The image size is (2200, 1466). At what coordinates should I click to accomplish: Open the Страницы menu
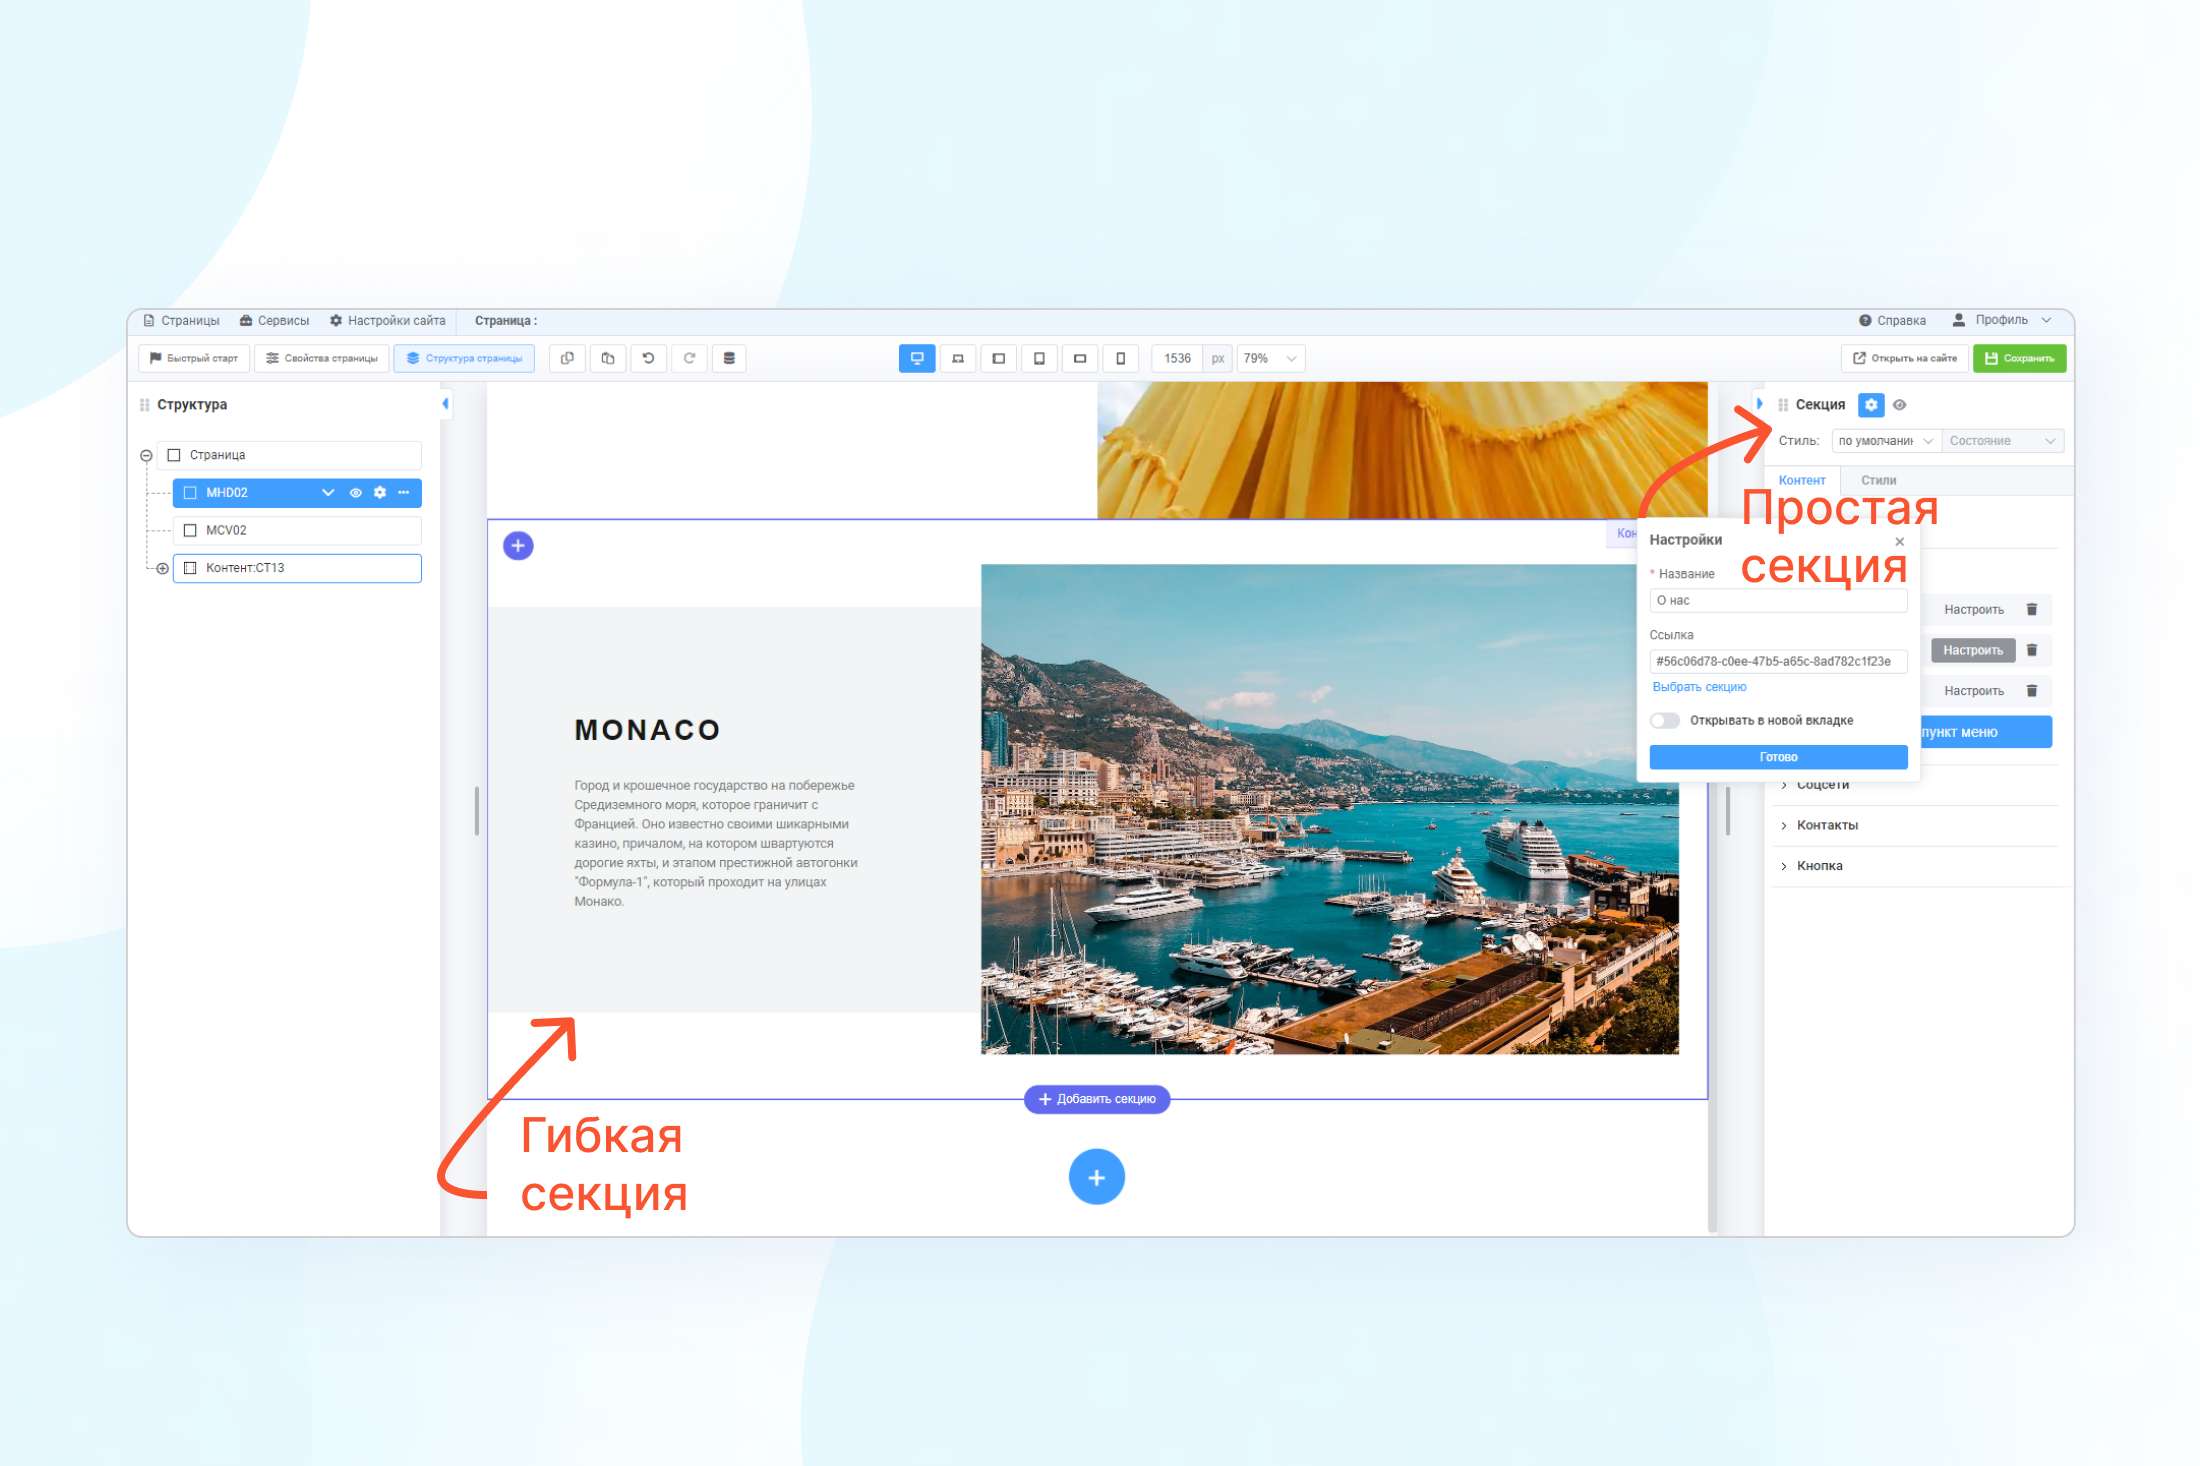click(181, 320)
